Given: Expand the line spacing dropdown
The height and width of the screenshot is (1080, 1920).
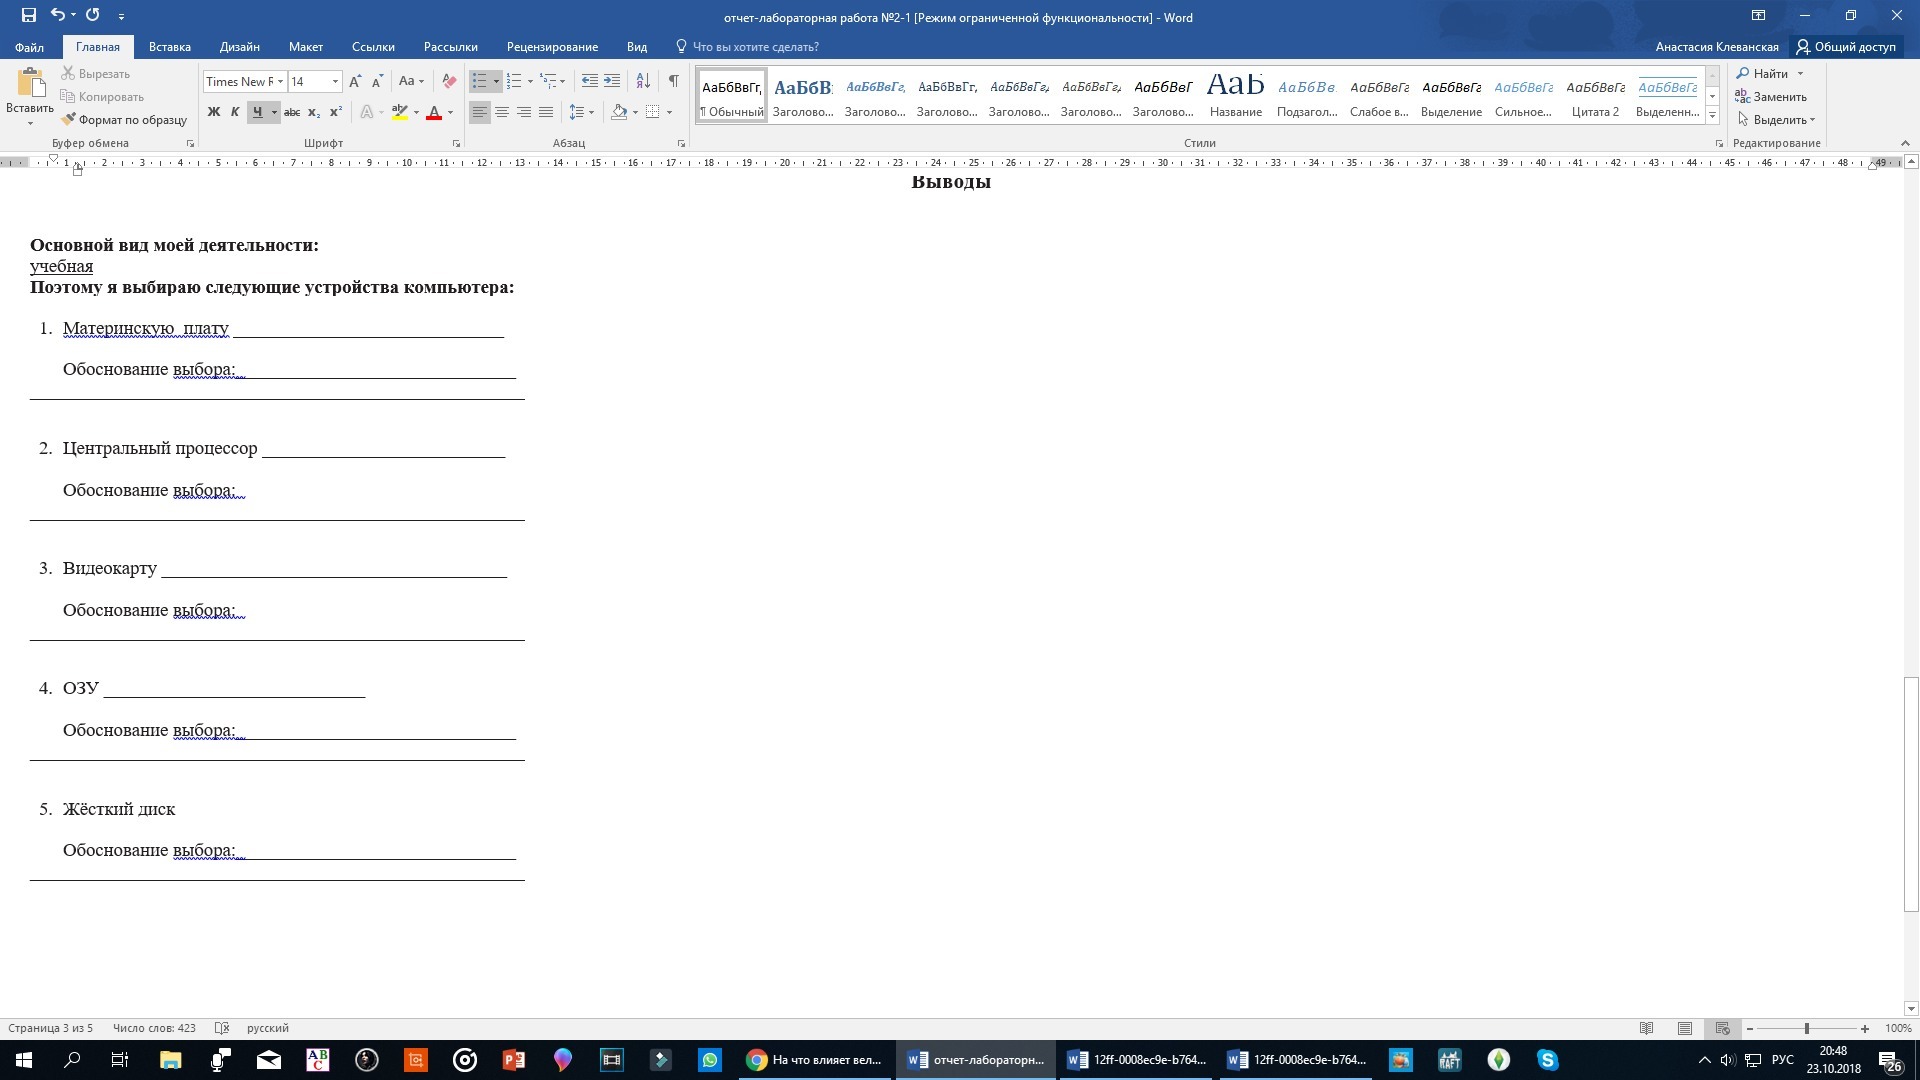Looking at the screenshot, I should click(x=591, y=112).
